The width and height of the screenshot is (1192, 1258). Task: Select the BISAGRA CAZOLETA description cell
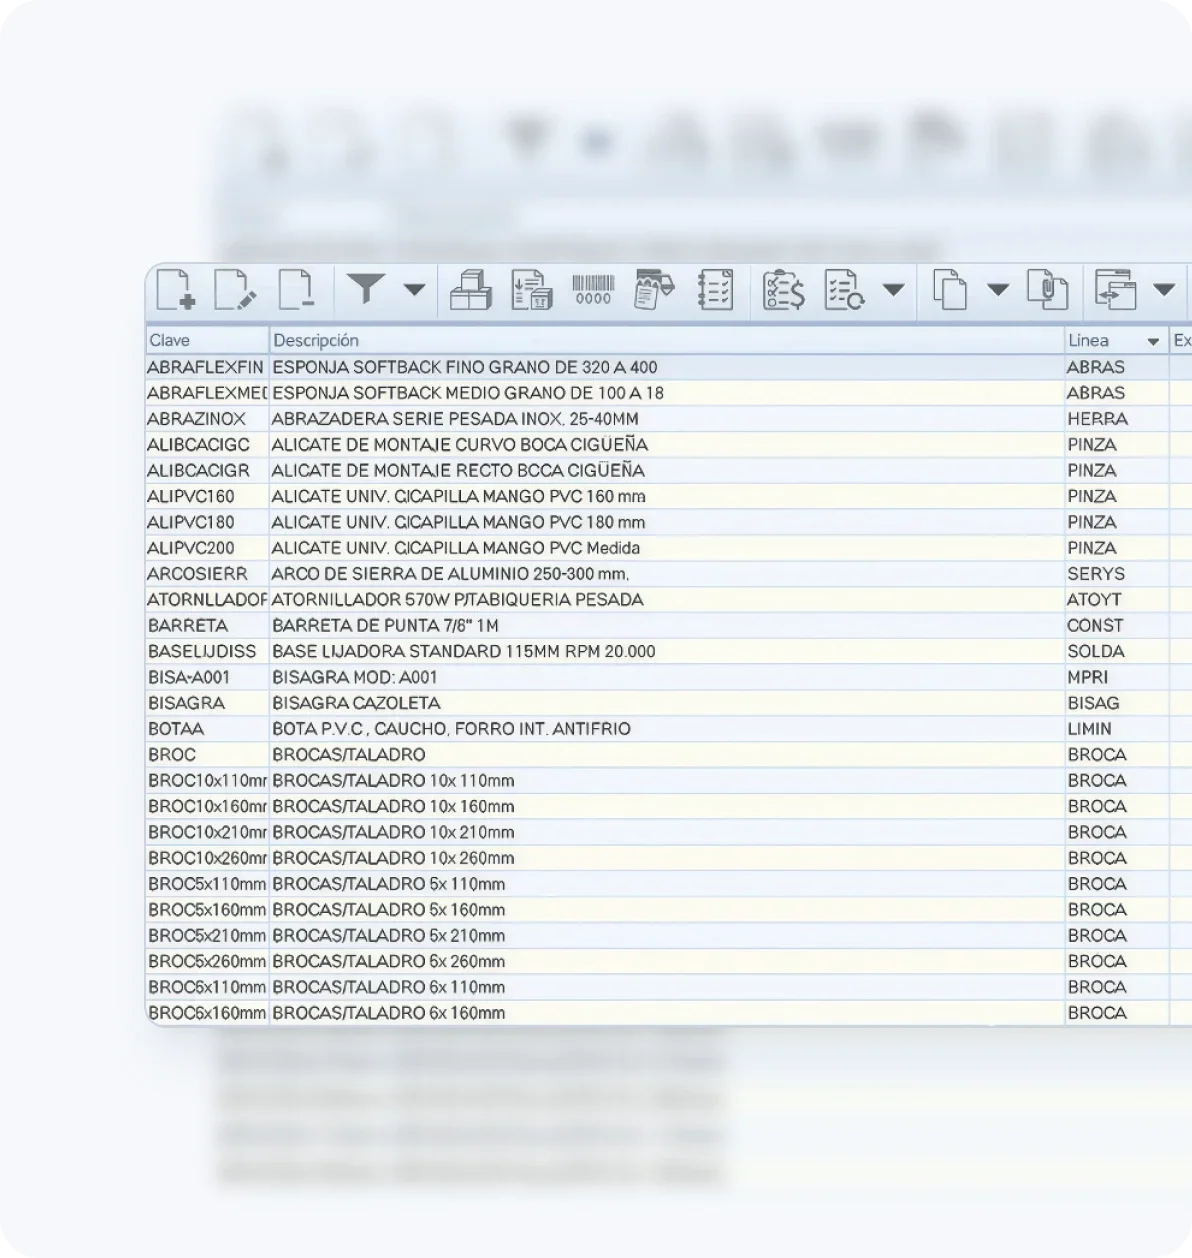356,703
